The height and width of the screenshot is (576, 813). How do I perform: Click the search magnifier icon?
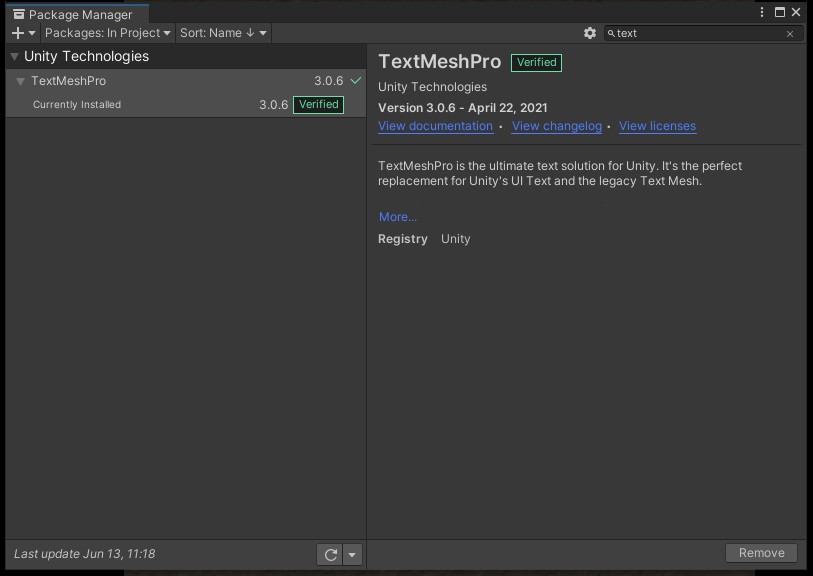click(611, 34)
